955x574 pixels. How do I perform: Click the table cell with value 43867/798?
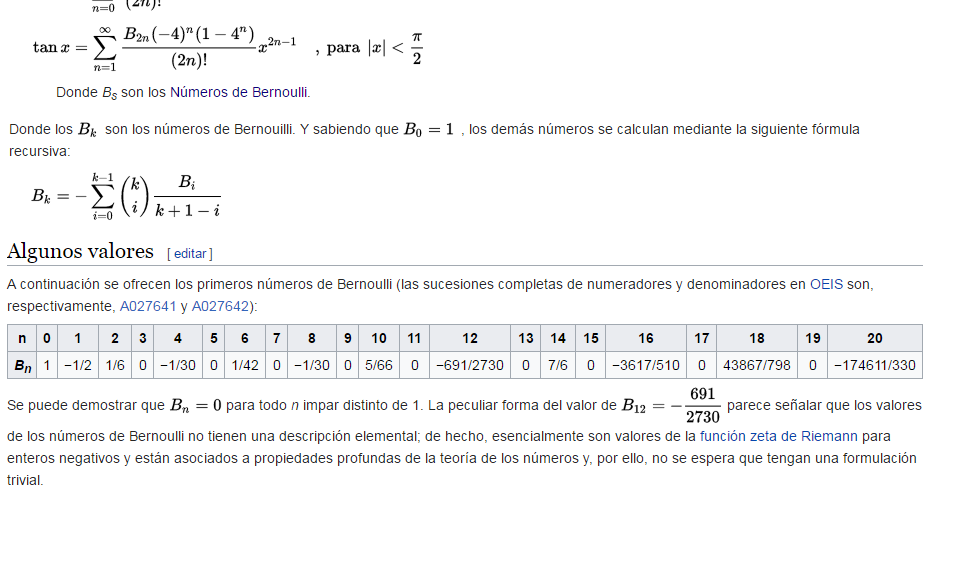pos(756,366)
